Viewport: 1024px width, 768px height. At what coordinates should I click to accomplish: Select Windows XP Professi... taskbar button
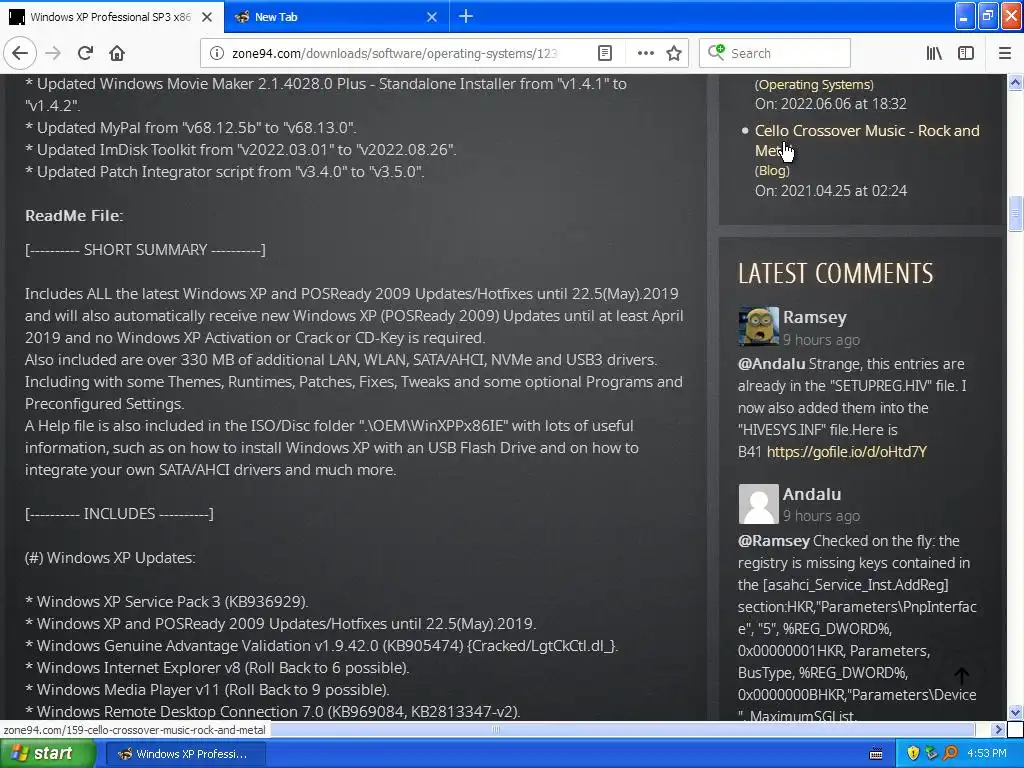[185, 754]
